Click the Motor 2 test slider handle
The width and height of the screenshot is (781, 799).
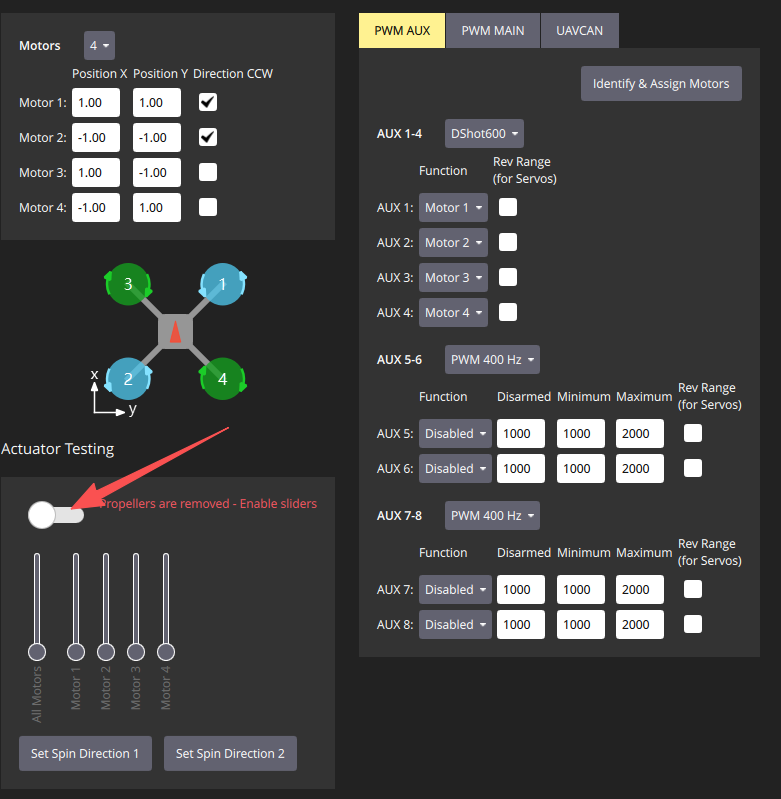106,652
